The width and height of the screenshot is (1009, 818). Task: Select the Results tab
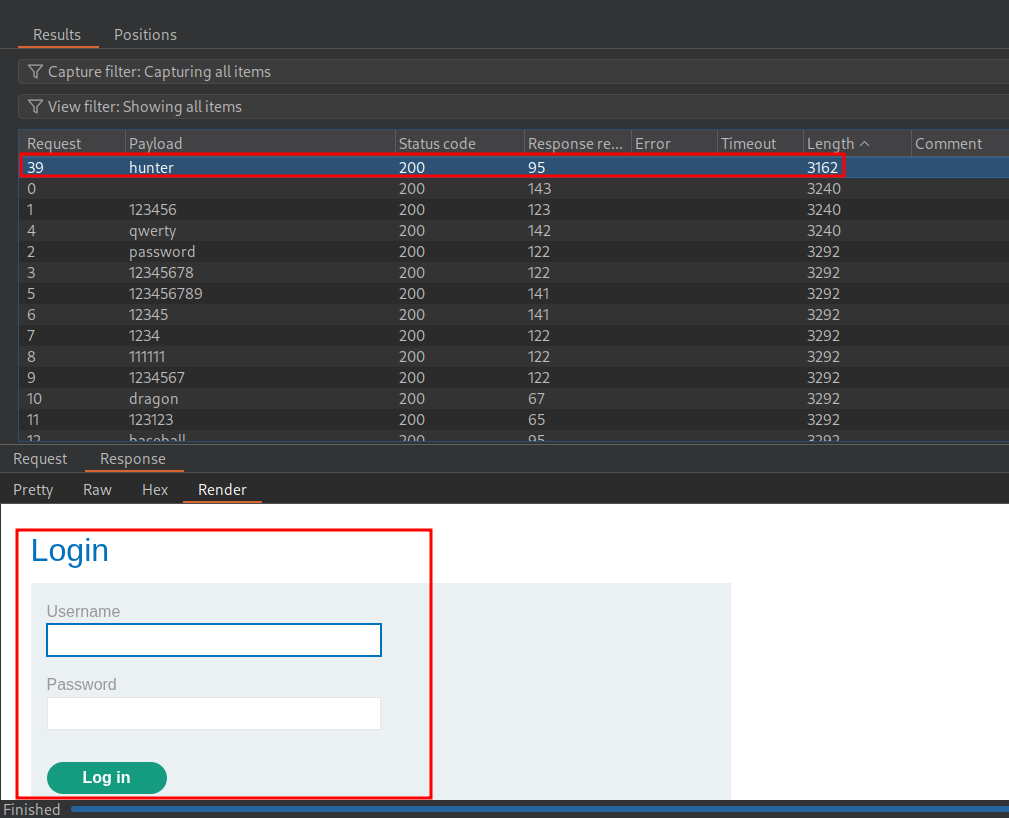pyautogui.click(x=57, y=35)
